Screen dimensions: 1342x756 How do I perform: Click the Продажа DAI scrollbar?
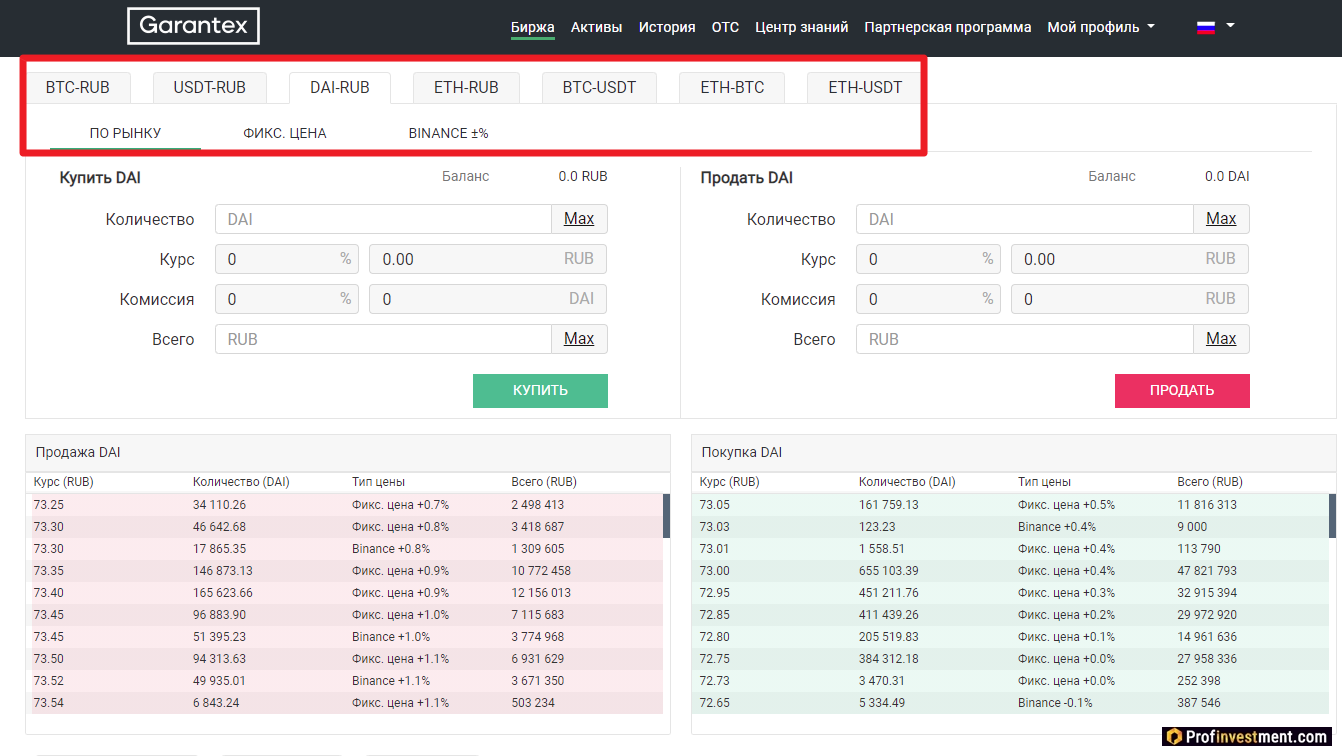667,516
